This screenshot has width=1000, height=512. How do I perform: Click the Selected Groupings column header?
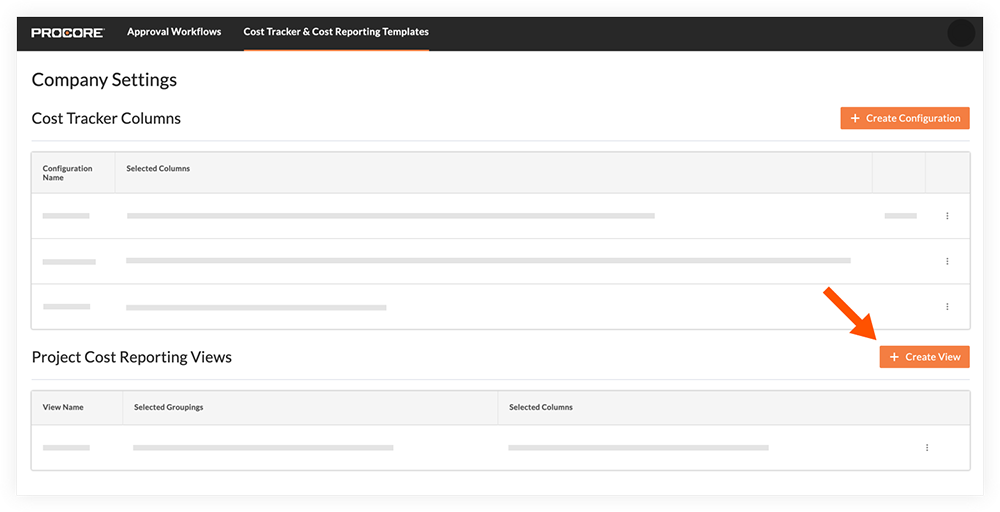(168, 407)
